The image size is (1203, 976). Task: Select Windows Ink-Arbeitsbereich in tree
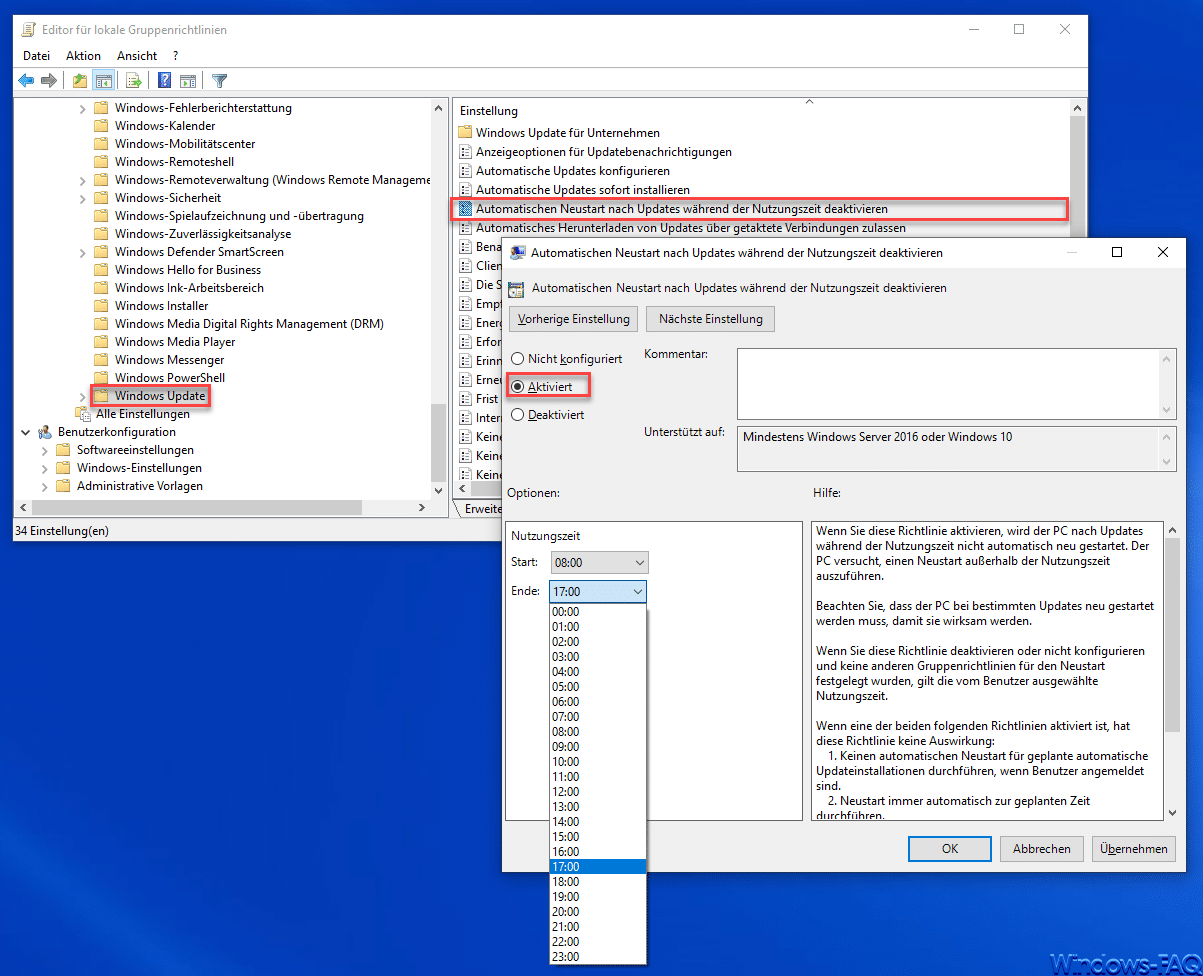click(x=189, y=288)
